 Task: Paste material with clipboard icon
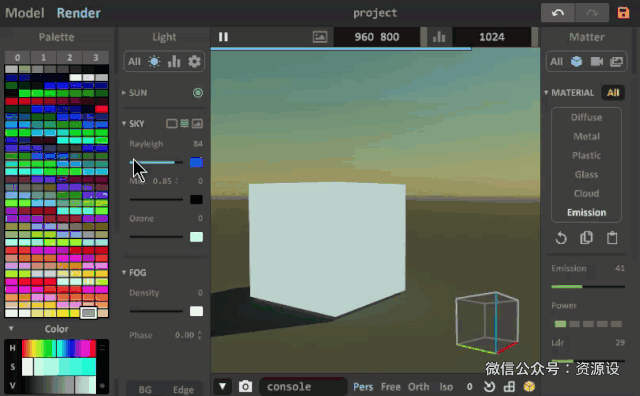(612, 238)
